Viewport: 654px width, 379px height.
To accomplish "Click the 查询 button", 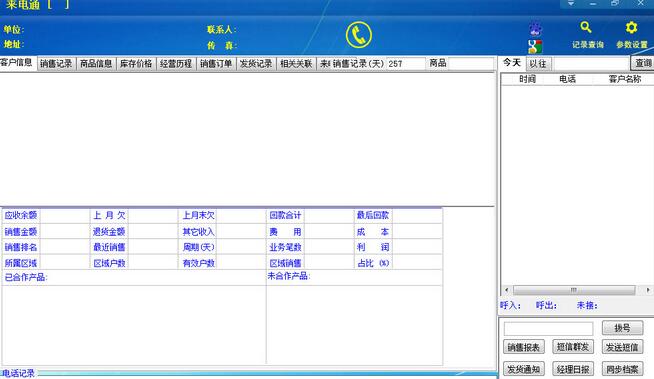I will 643,63.
